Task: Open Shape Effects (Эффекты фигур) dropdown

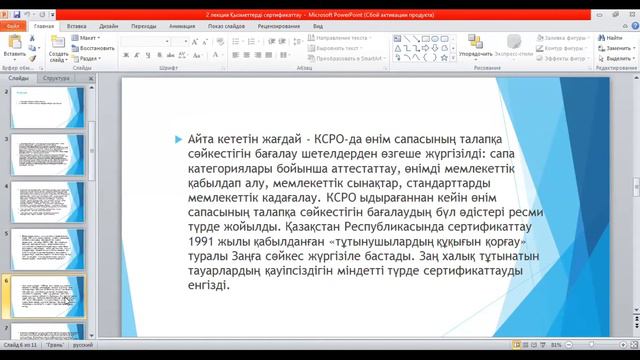Action: [x=562, y=58]
